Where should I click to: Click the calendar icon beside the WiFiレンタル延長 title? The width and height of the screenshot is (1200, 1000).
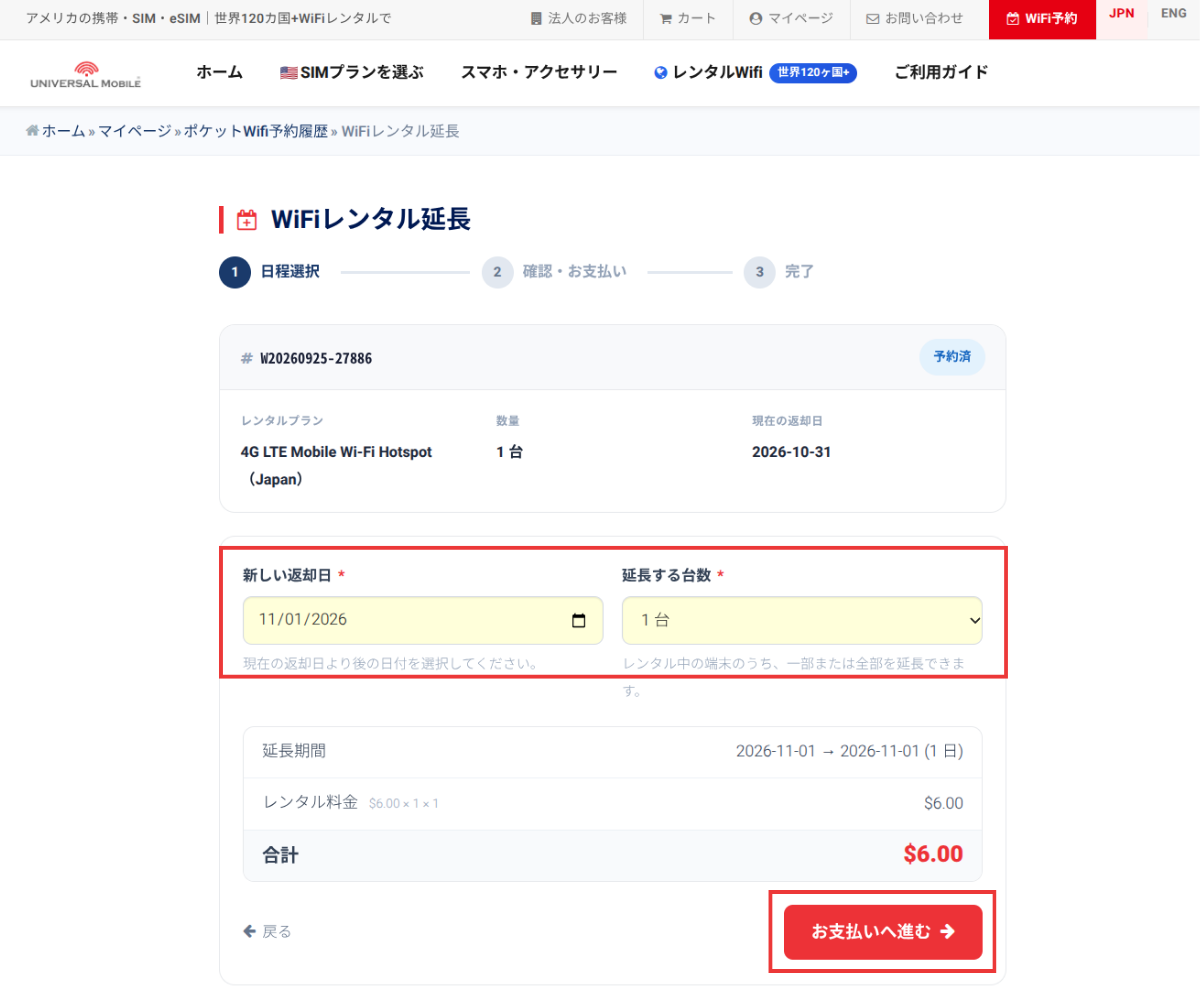[246, 220]
